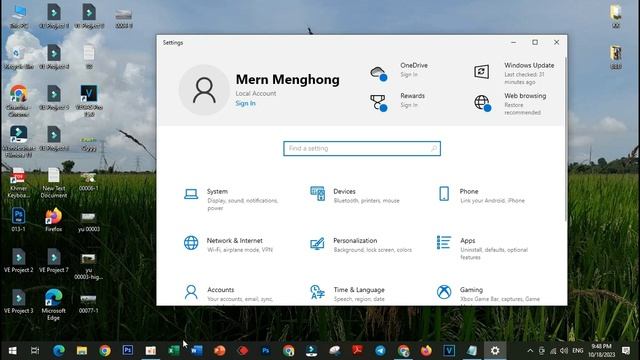Screen dimensions: 640x360
Task: Open the Windows Start menu
Action: click(12, 351)
